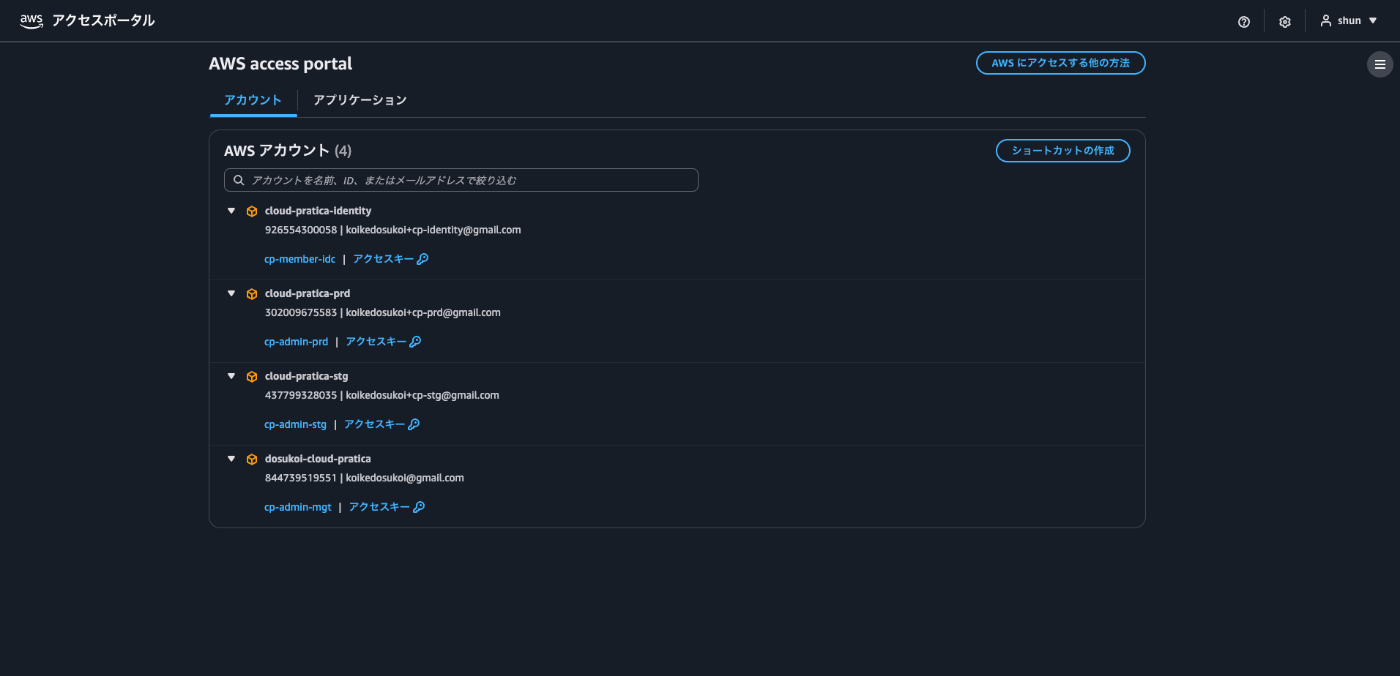
Task: Click the account ID 437799328035 line
Action: (x=381, y=395)
